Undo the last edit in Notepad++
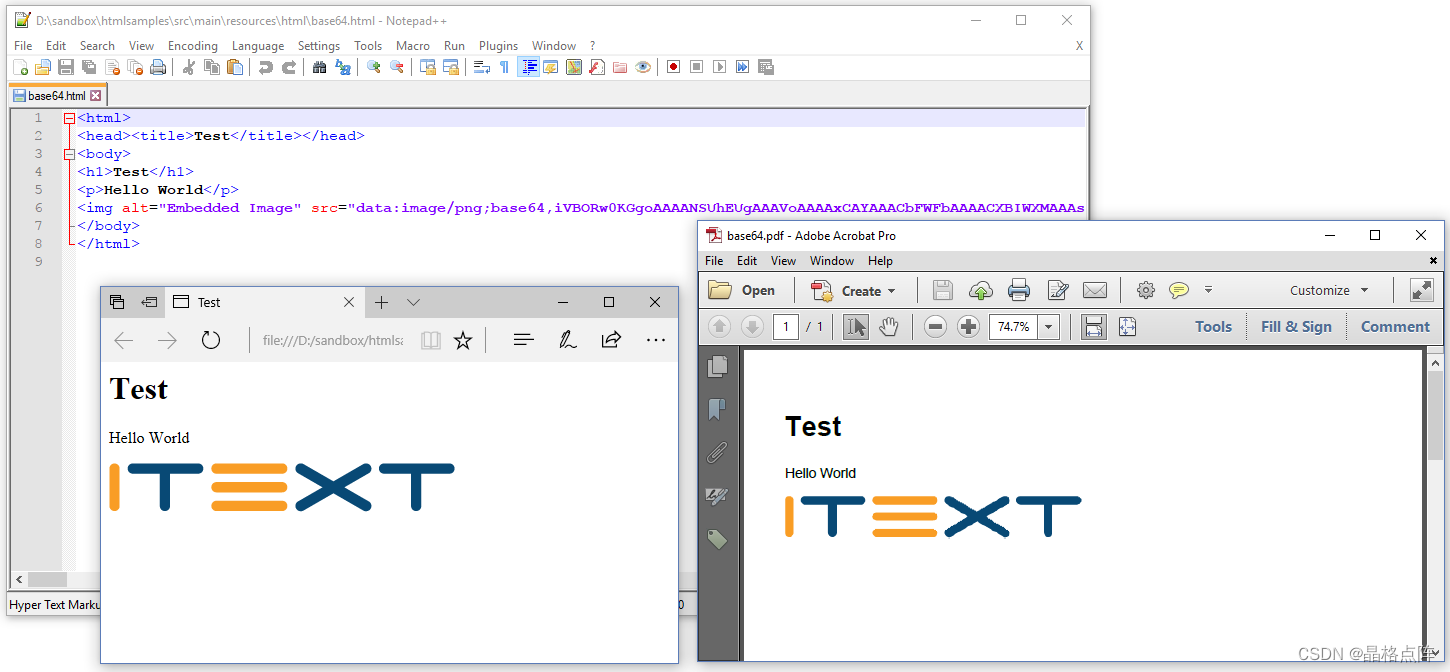 tap(265, 67)
